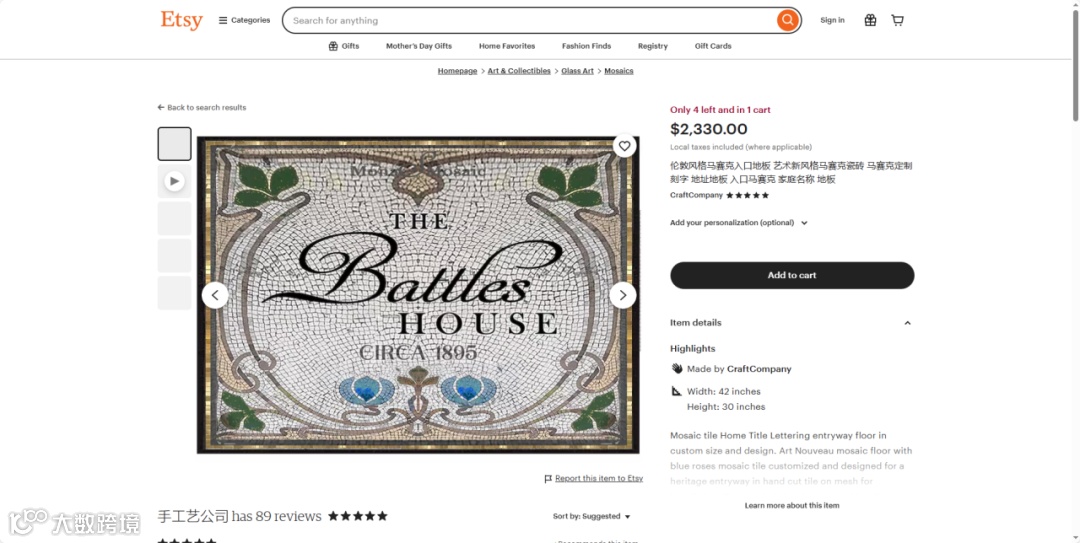The image size is (1080, 543).
Task: Collapse the Item details section
Action: [907, 323]
